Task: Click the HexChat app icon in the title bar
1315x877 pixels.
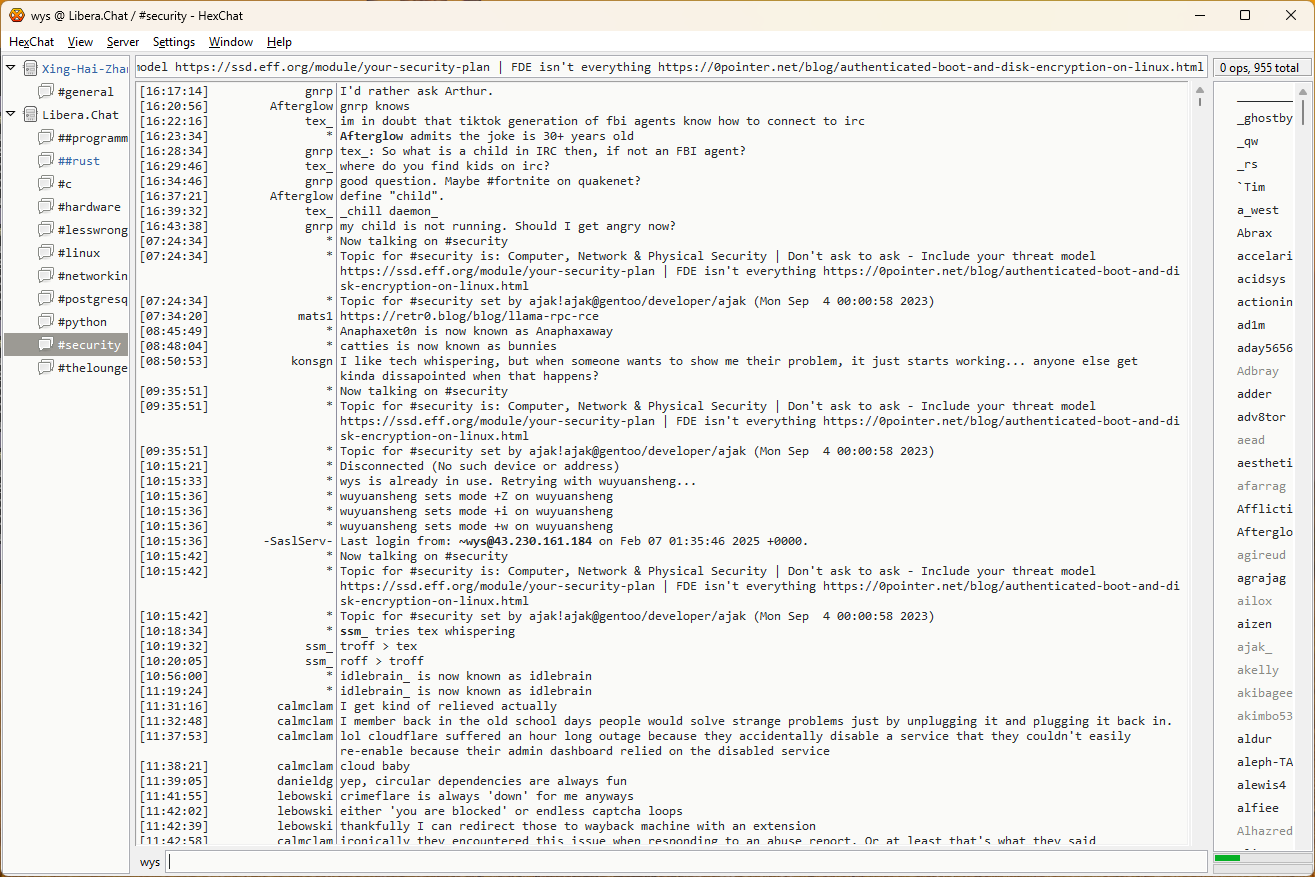Action: [17, 16]
